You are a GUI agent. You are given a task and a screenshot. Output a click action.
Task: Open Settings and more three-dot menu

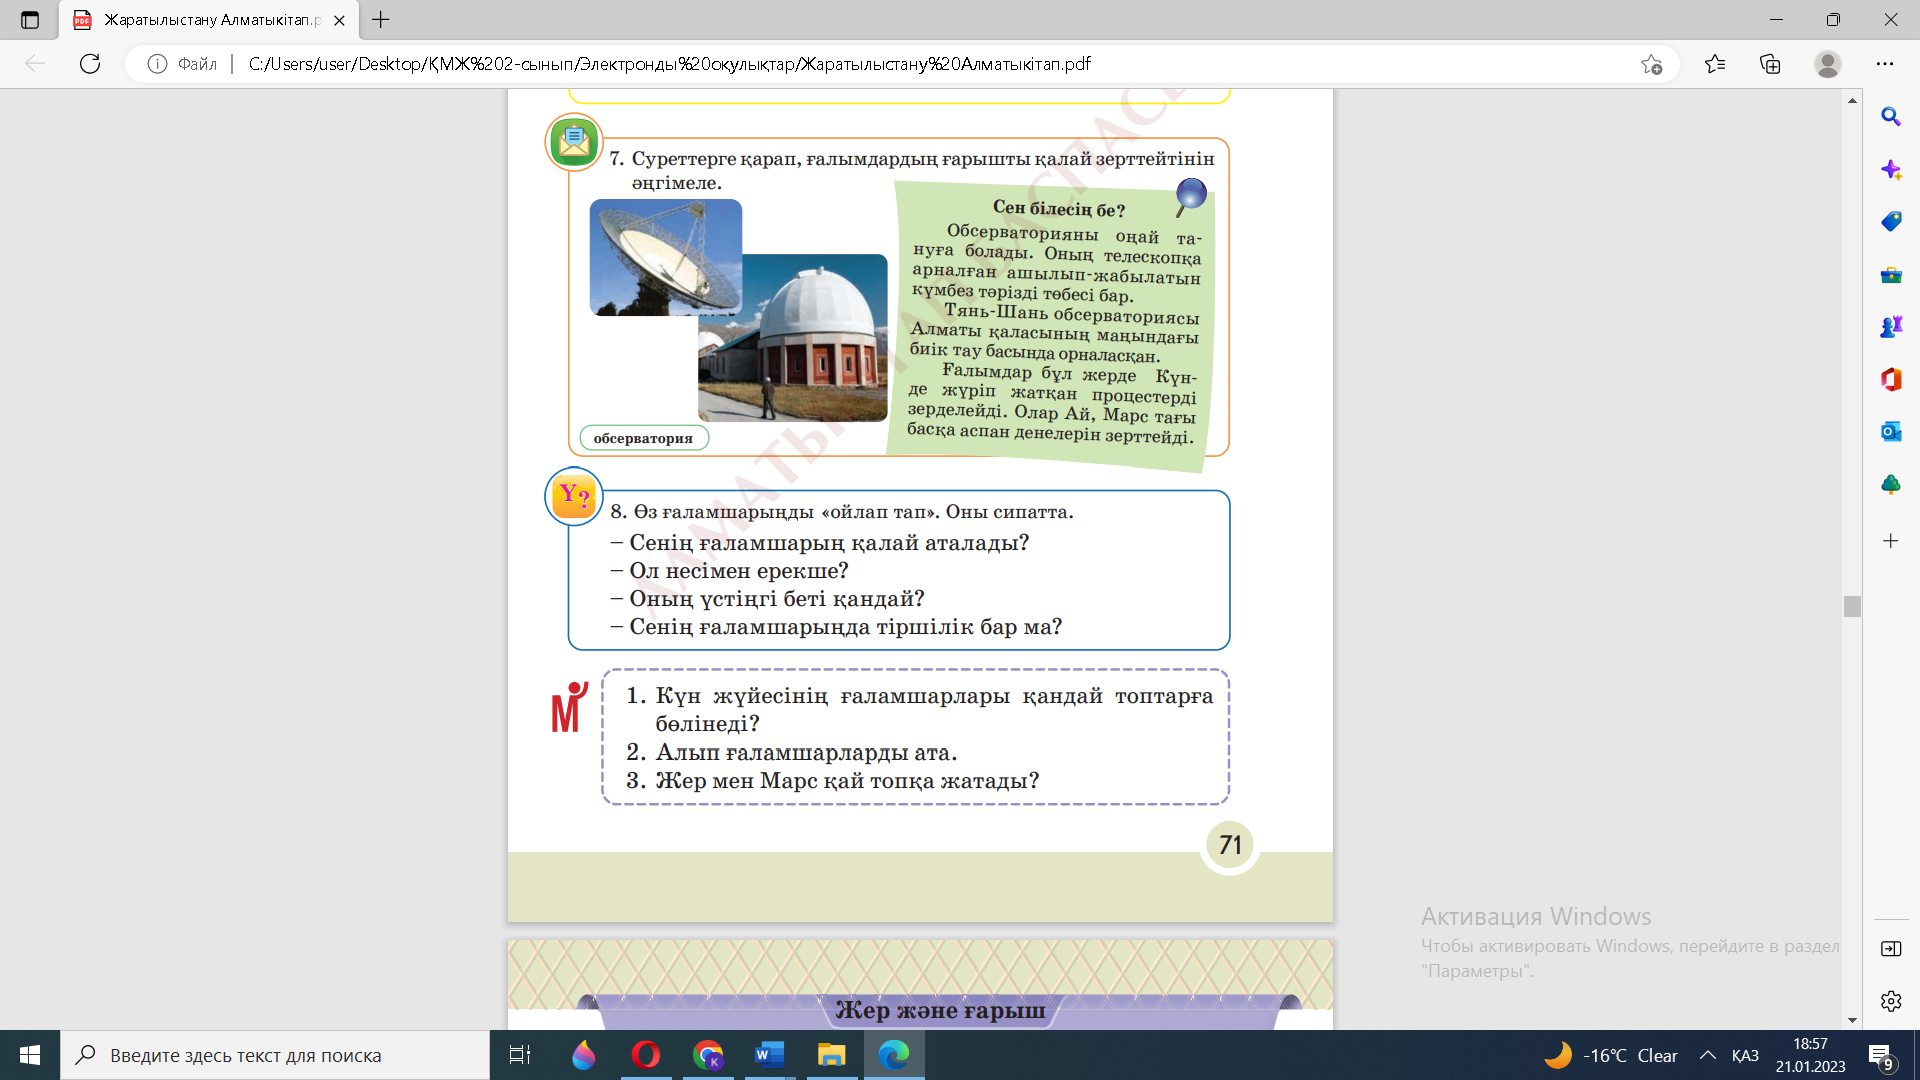click(1885, 64)
